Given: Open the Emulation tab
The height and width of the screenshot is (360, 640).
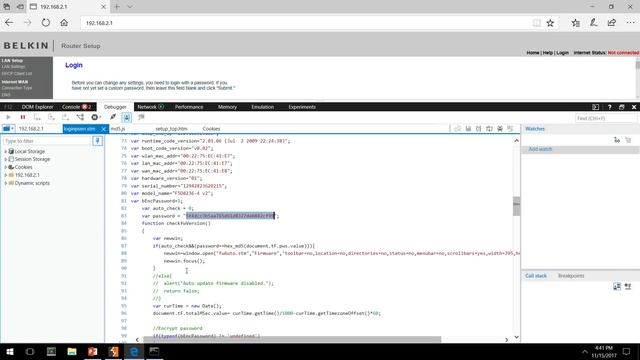Looking at the screenshot, I should 262,107.
